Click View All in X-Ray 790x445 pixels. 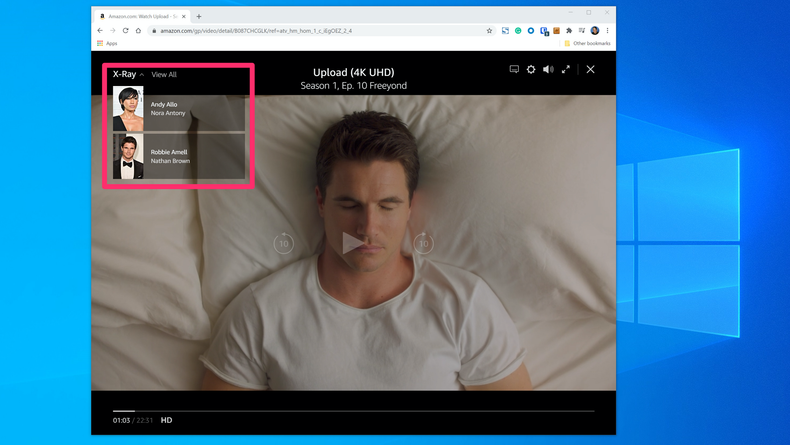click(x=164, y=75)
